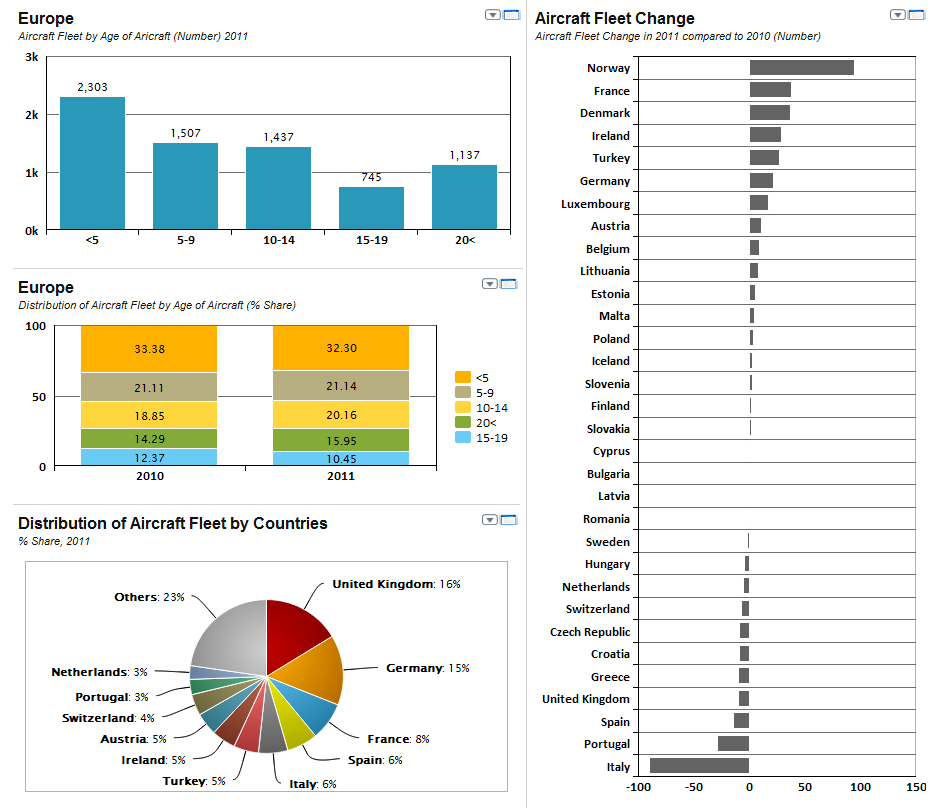
Task: Select the 2,303 bar for <5 age
Action: coord(92,164)
